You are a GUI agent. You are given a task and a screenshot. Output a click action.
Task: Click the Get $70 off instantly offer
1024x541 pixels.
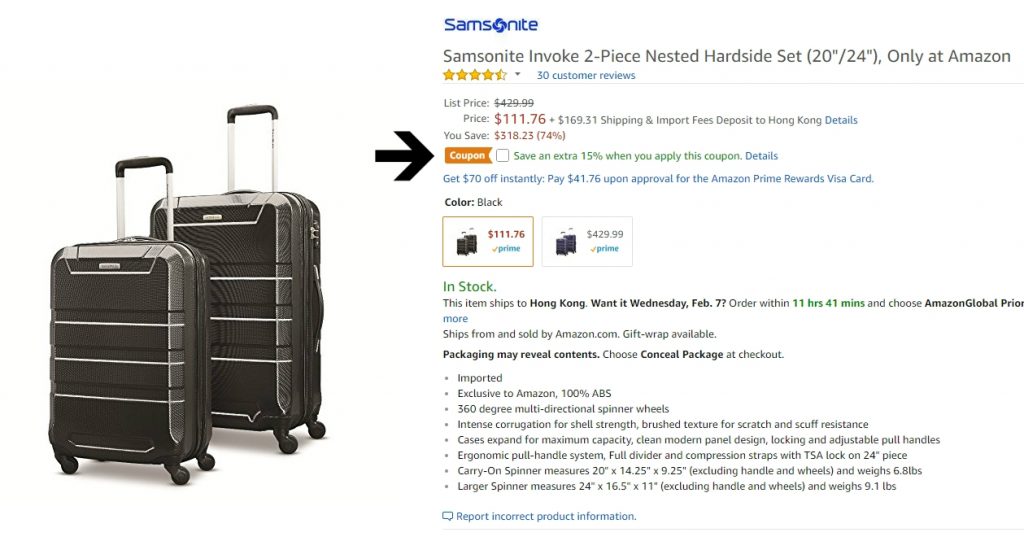coord(658,179)
